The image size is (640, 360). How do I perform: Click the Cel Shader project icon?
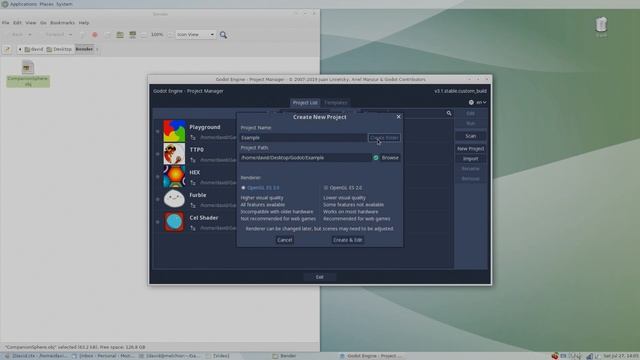click(x=174, y=222)
